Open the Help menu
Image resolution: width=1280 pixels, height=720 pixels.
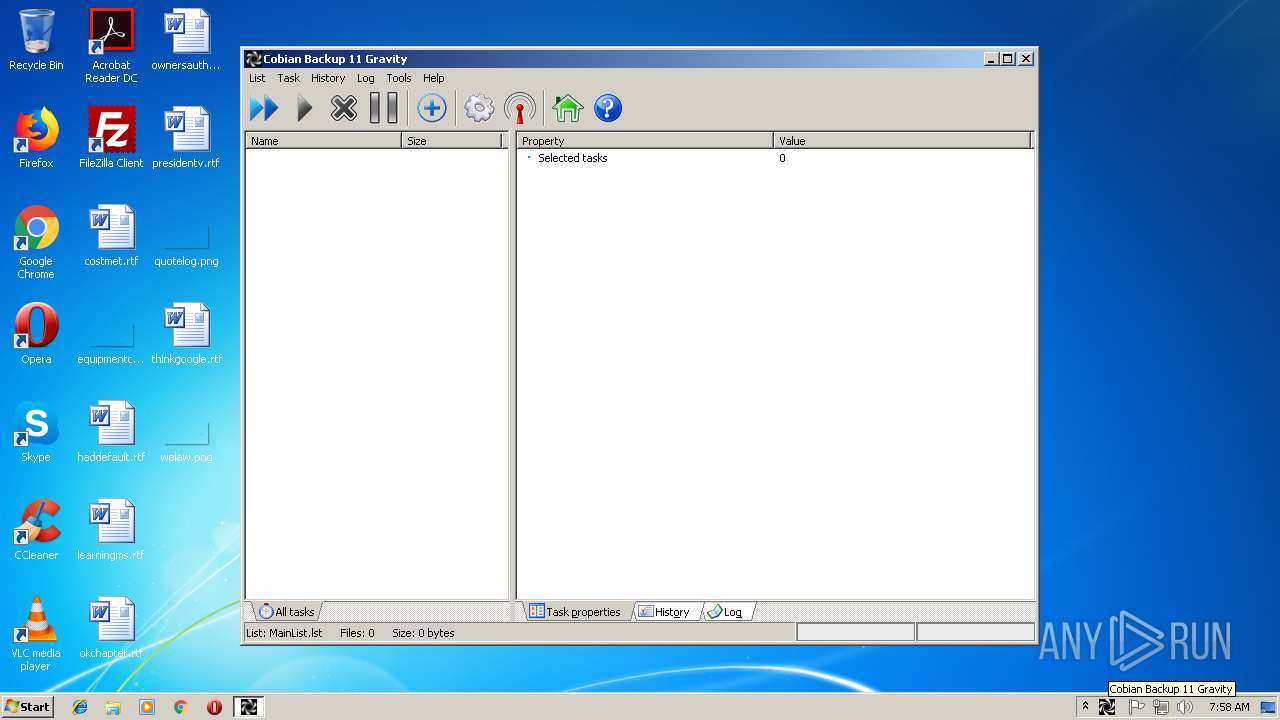tap(433, 78)
